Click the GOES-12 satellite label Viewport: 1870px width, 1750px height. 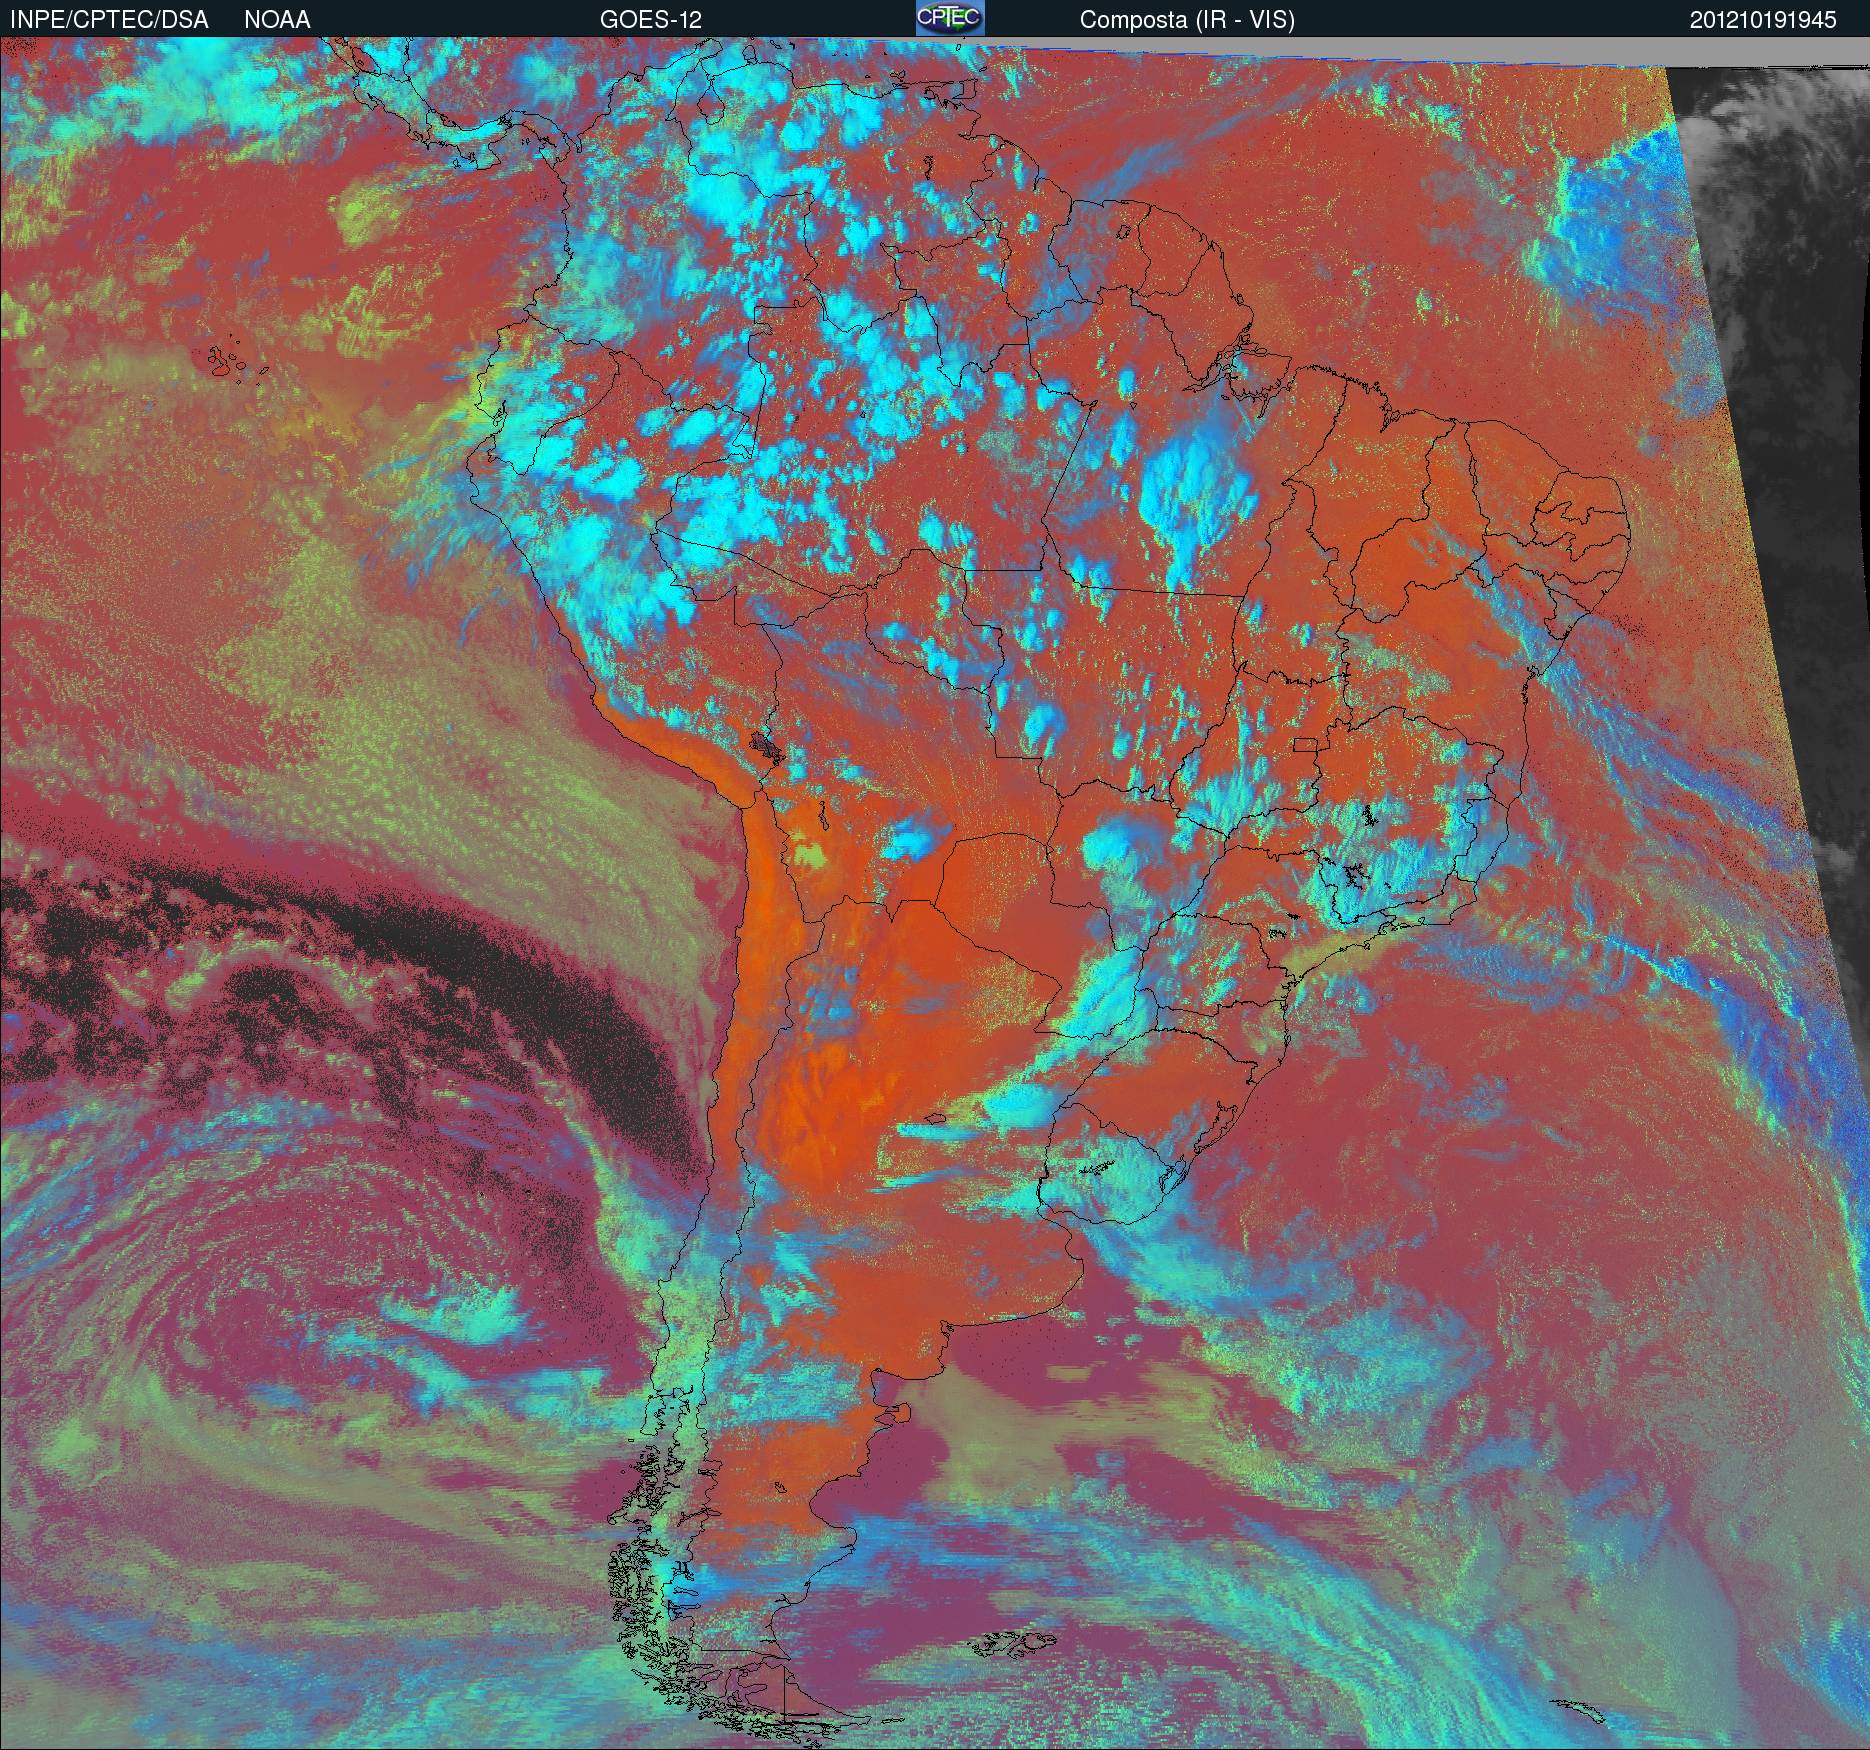(650, 20)
